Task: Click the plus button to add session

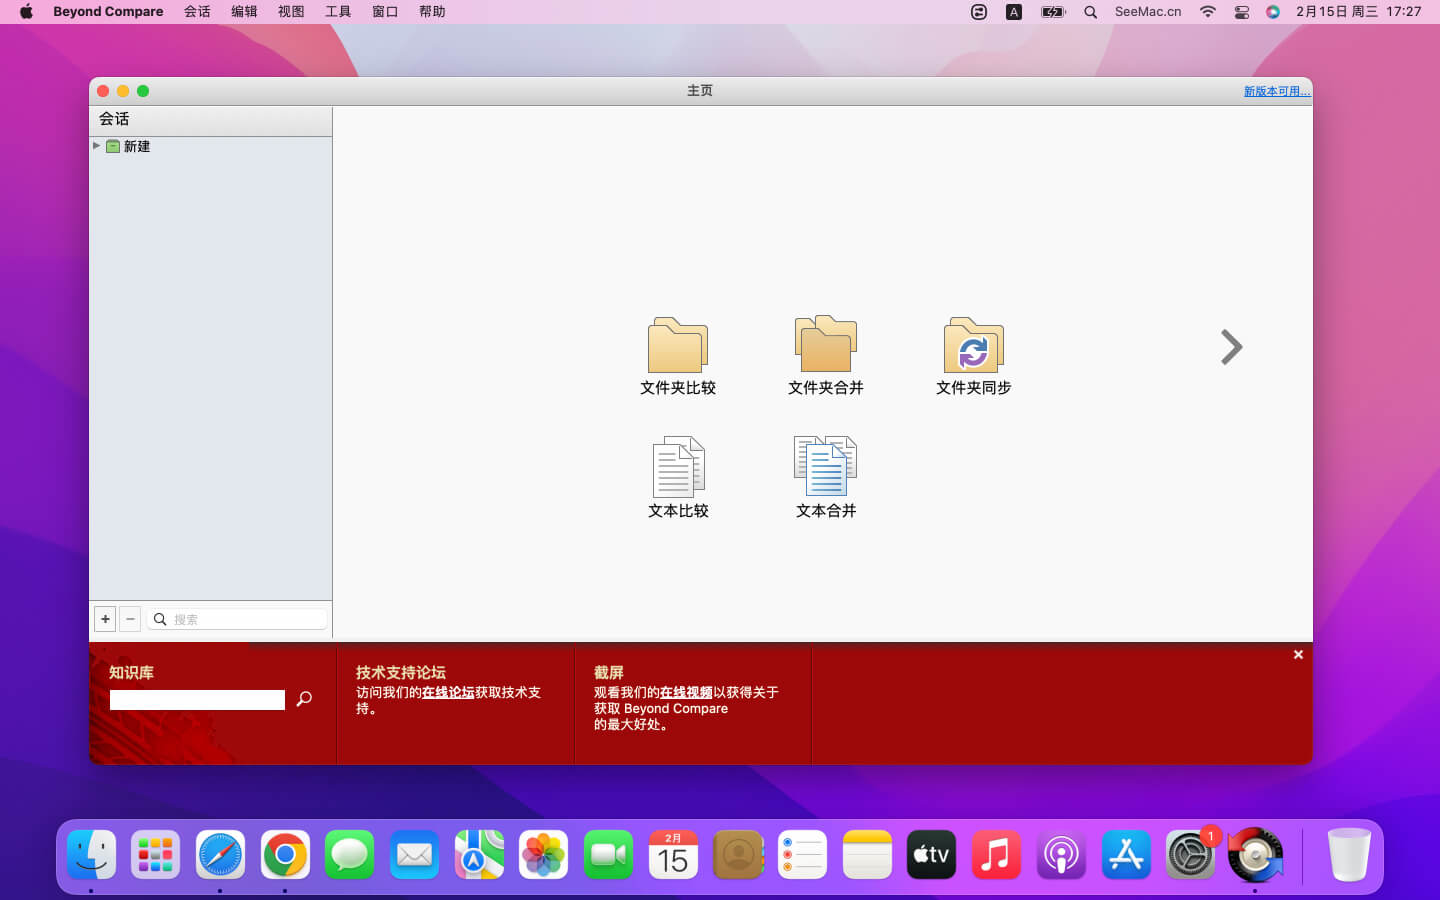Action: tap(105, 619)
